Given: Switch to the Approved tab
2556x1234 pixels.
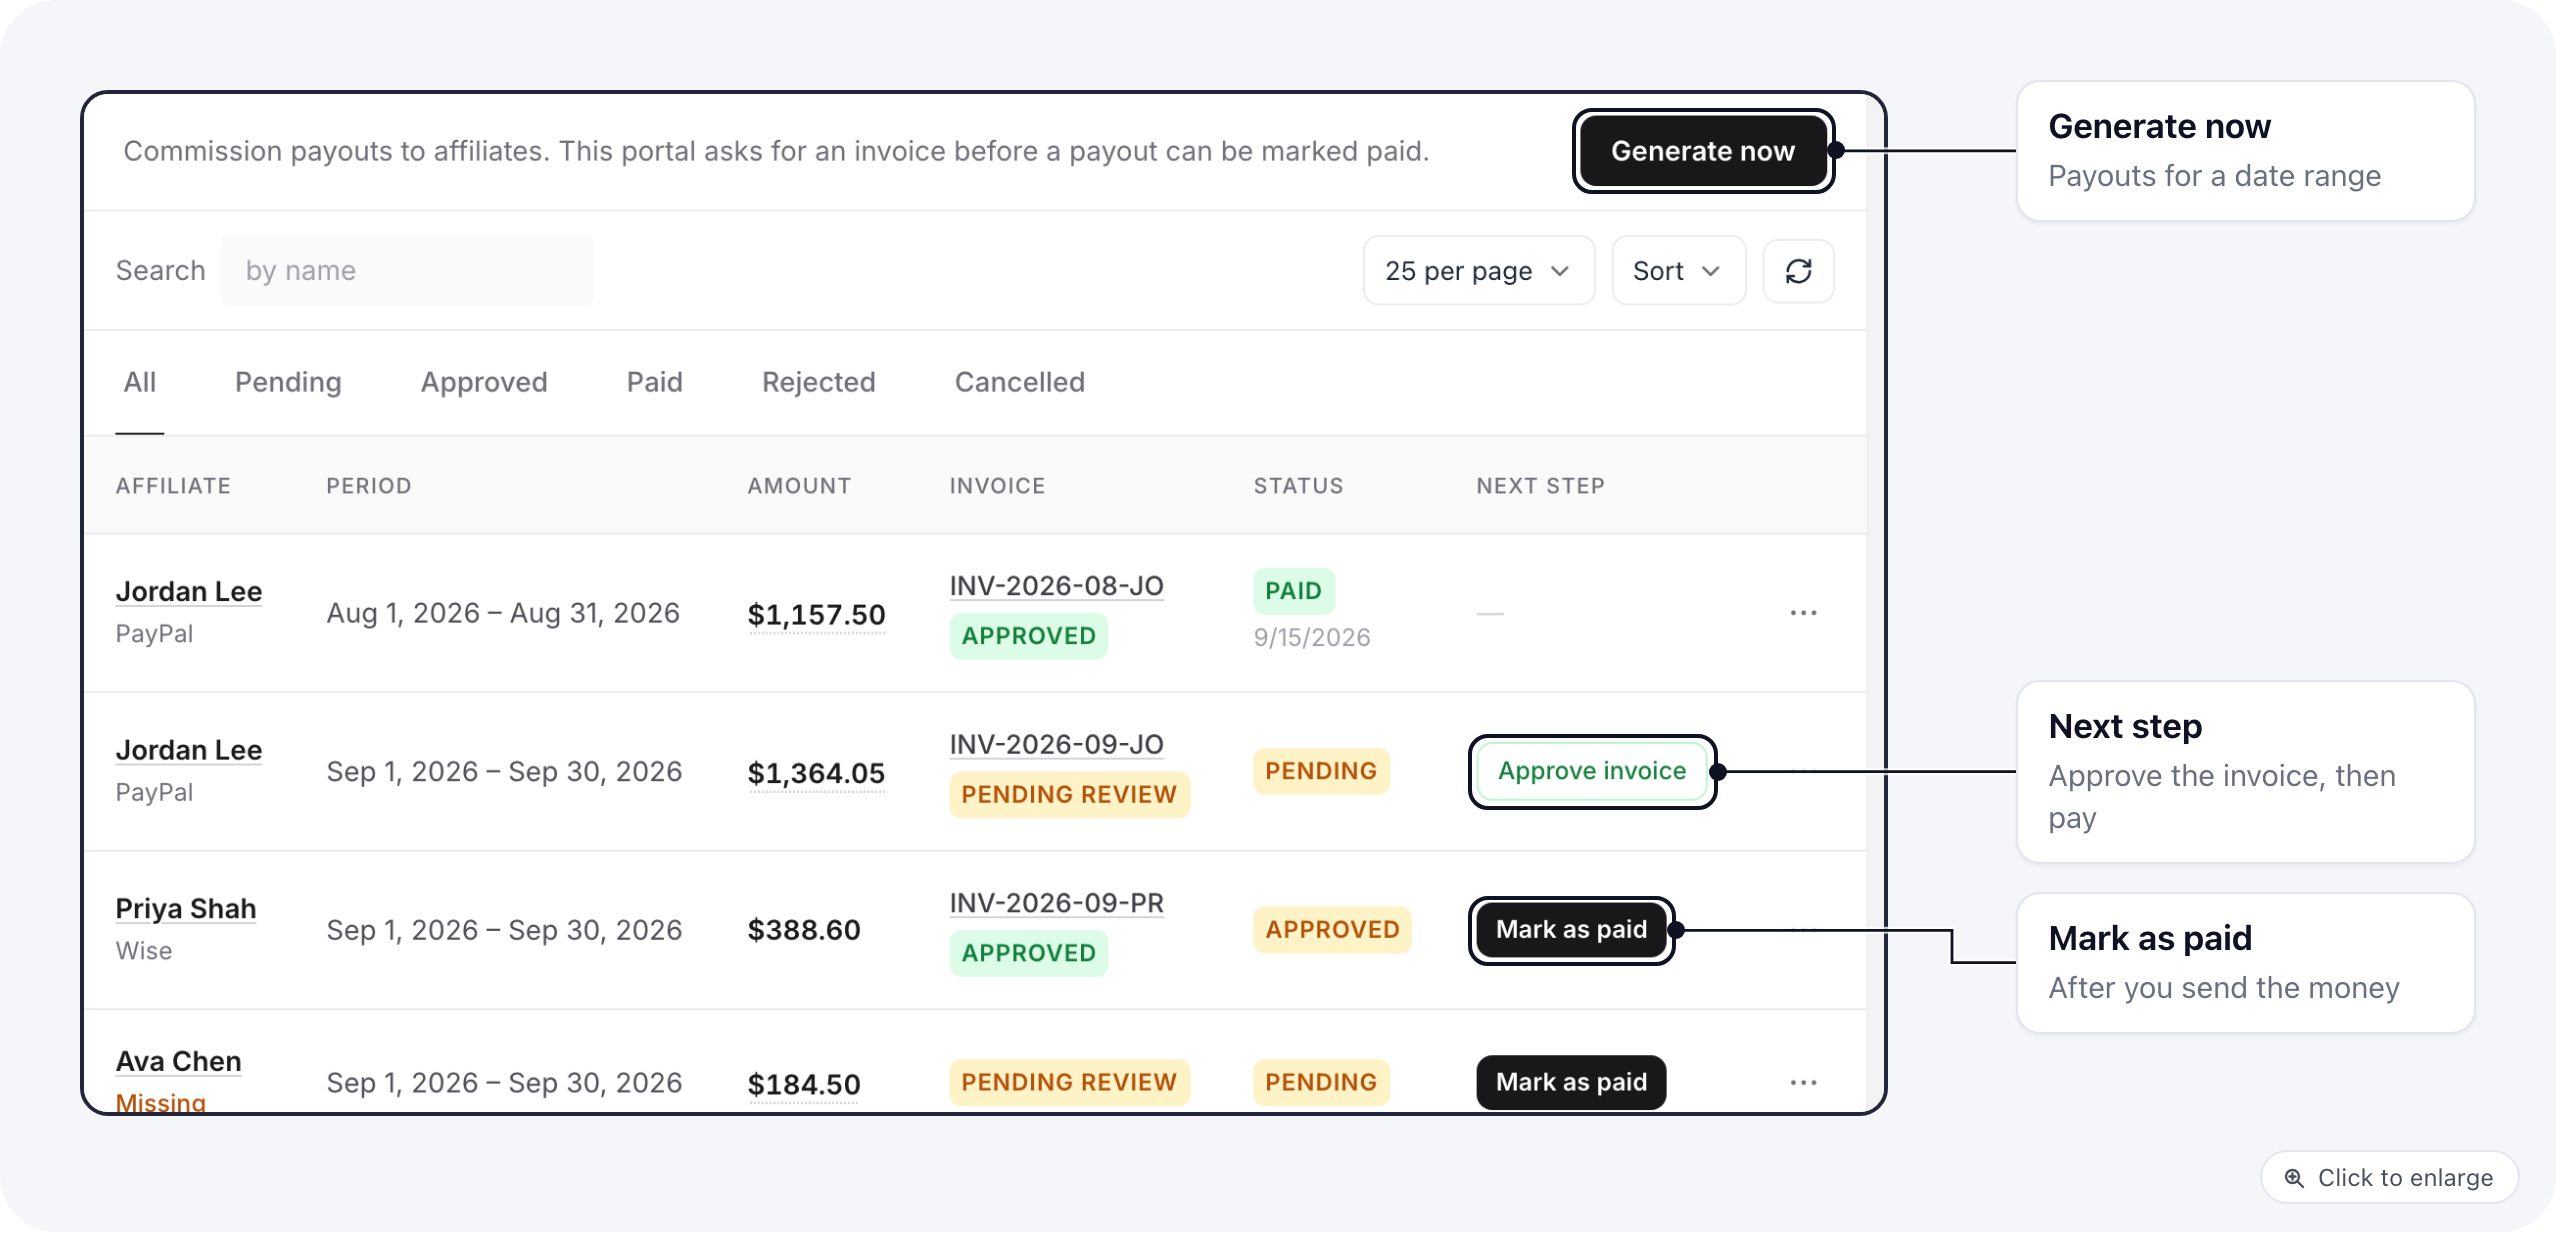Looking at the screenshot, I should (484, 382).
